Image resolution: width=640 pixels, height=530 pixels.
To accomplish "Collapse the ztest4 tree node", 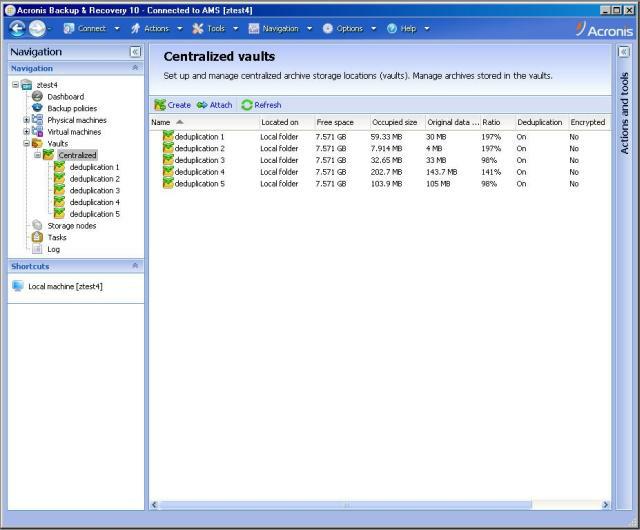I will 15,85.
